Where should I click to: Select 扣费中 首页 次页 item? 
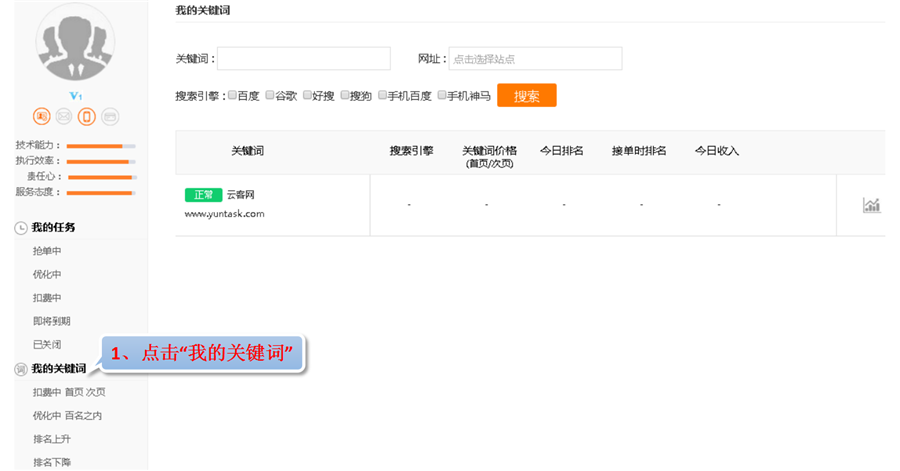(69, 392)
